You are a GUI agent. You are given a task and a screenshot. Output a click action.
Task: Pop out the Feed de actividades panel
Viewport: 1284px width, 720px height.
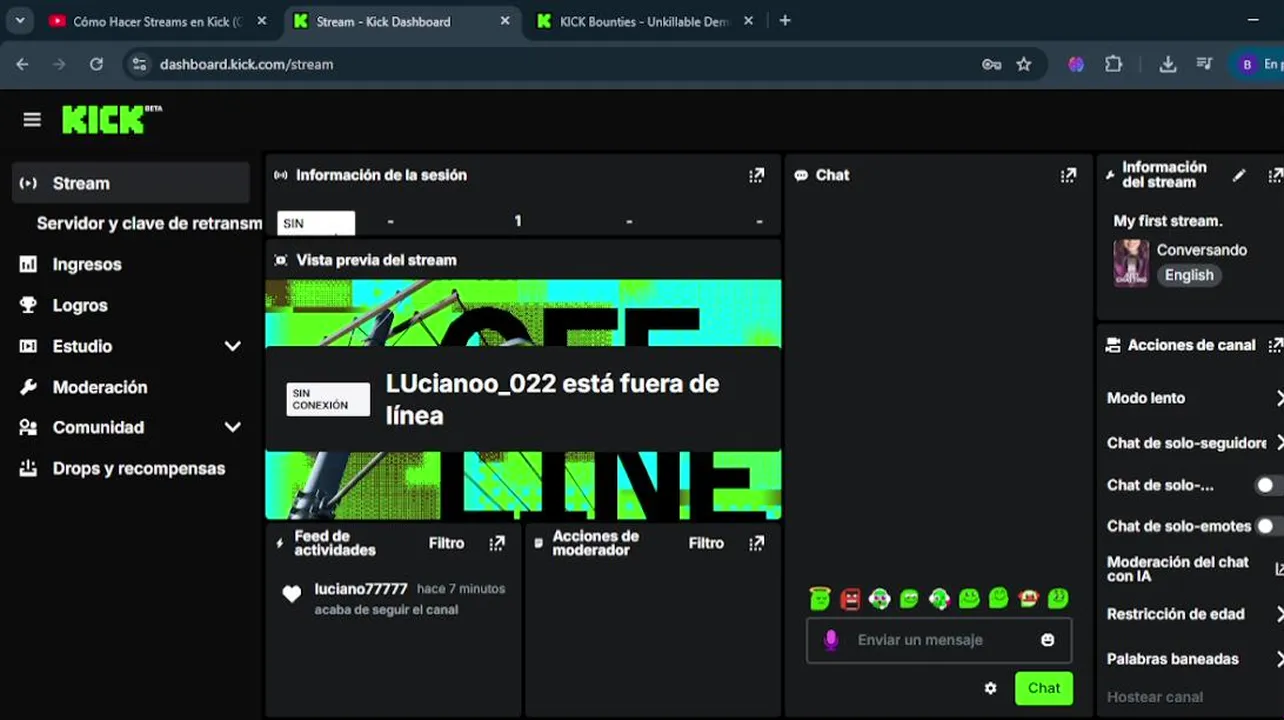click(x=497, y=543)
